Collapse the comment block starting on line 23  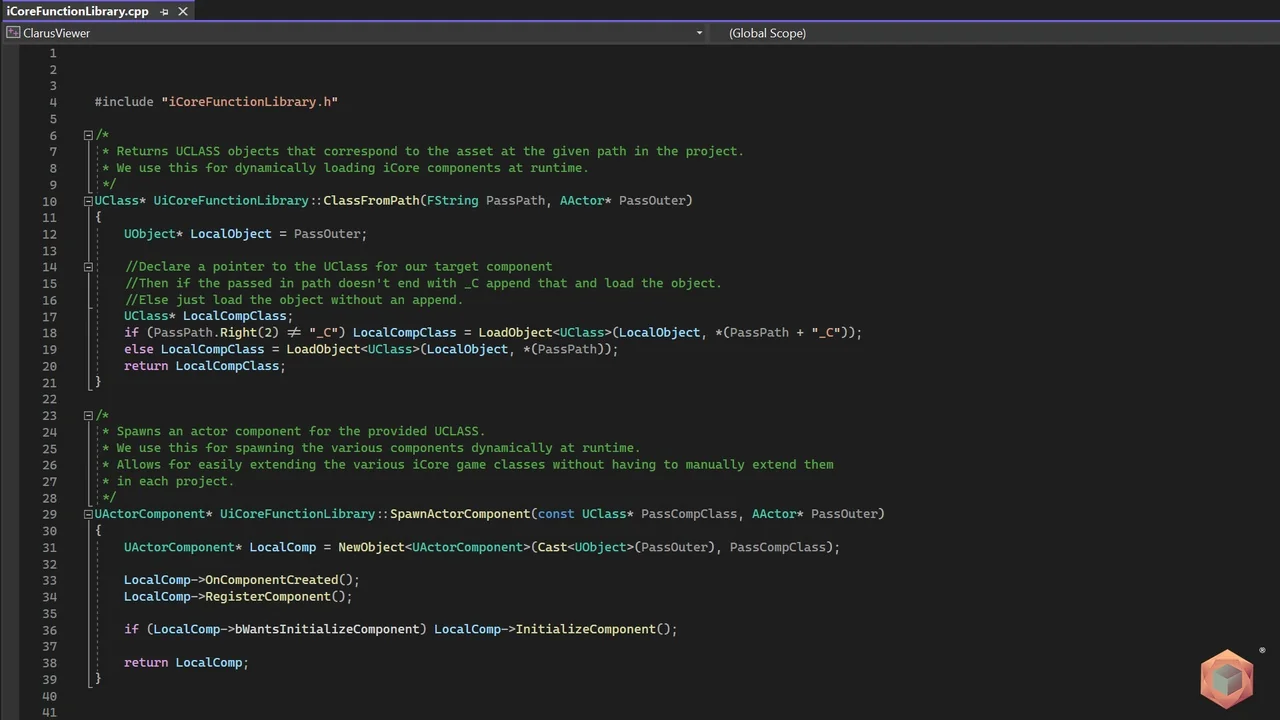tap(88, 415)
